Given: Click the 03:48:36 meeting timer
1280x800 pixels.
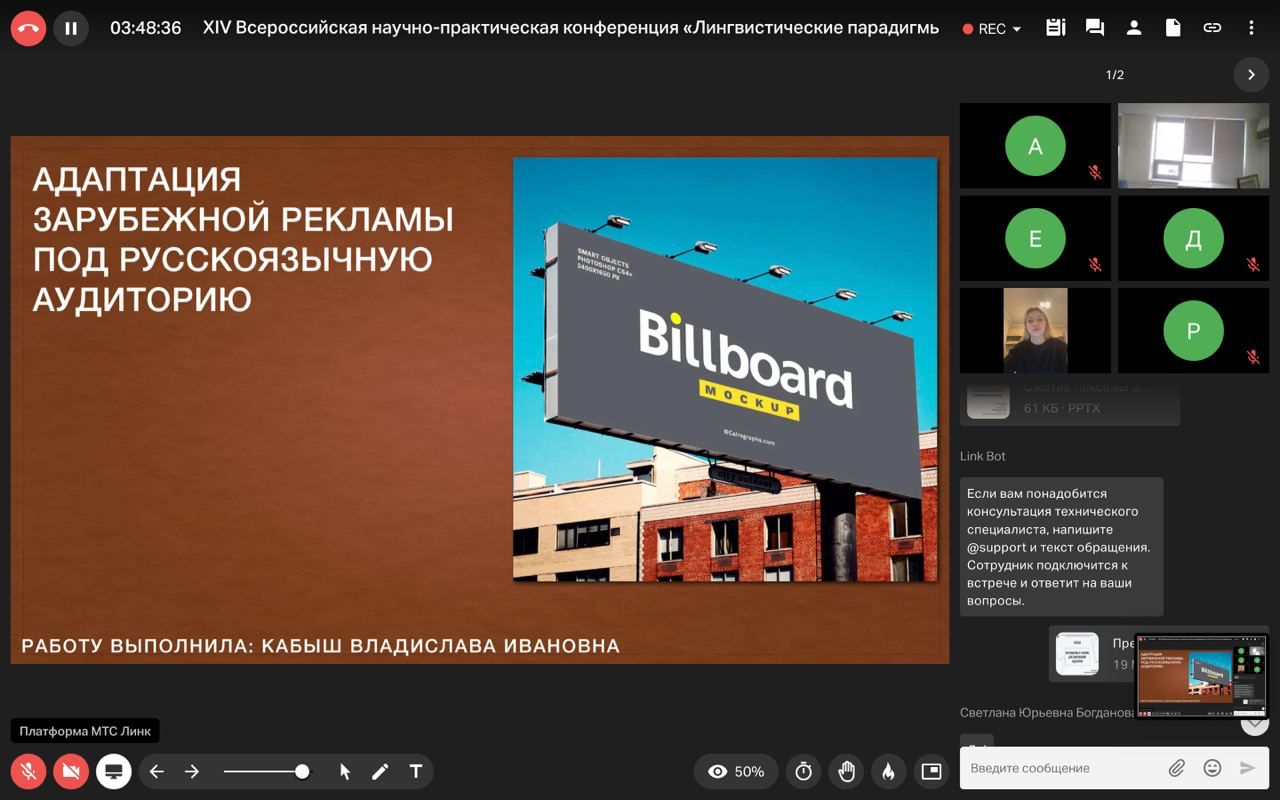Looking at the screenshot, I should (x=146, y=28).
